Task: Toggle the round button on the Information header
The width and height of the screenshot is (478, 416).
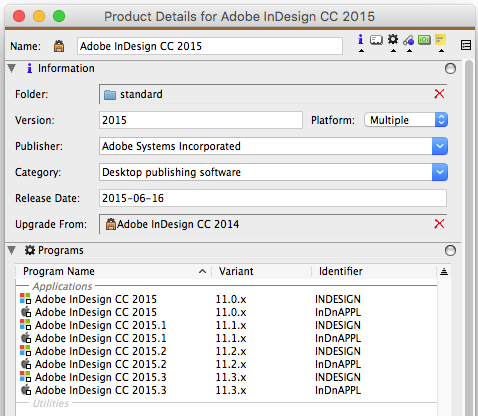Action: point(450,69)
